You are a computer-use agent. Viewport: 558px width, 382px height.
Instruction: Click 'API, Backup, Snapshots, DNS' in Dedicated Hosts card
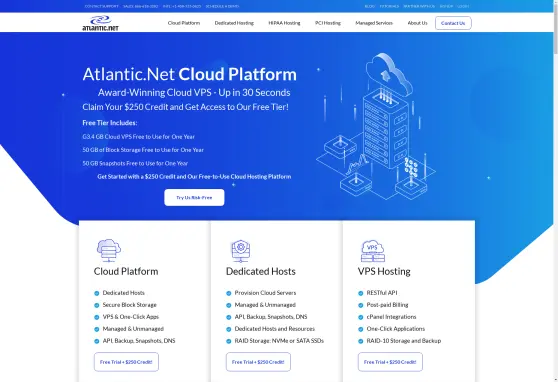point(271,317)
